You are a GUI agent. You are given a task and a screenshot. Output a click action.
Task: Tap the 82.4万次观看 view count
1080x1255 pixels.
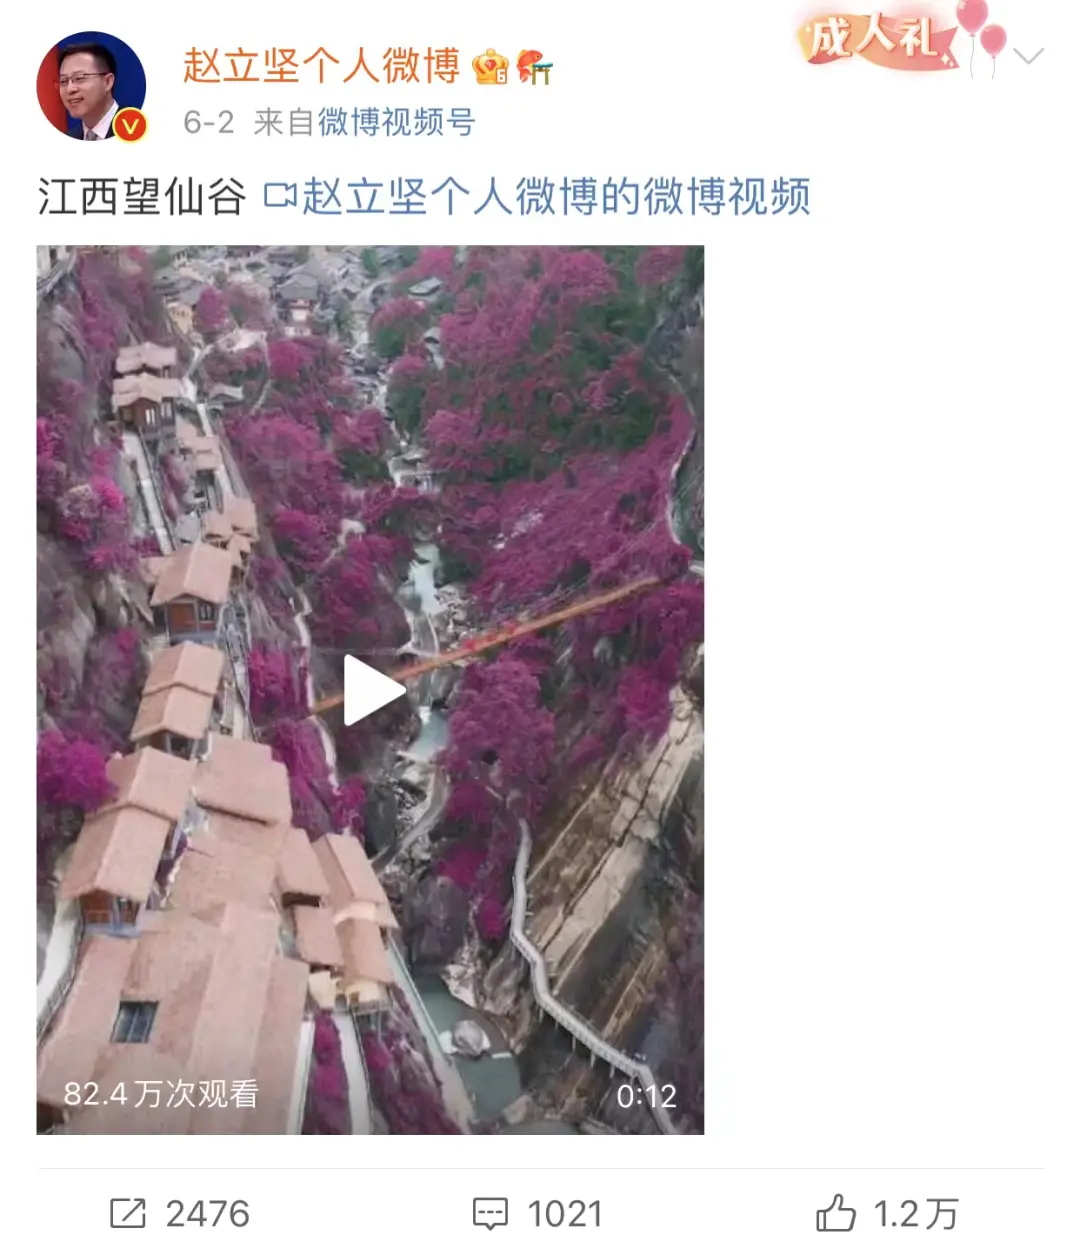[x=161, y=1094]
